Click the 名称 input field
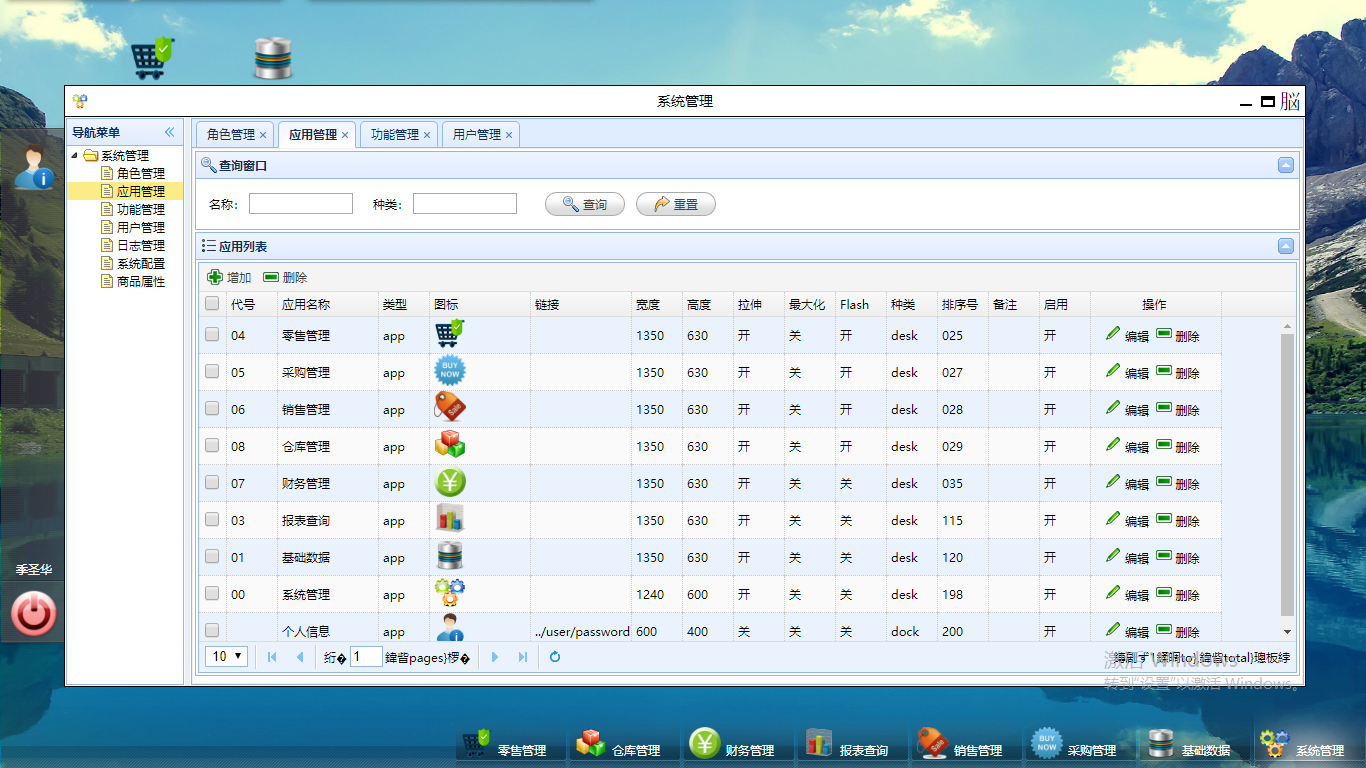1366x768 pixels. [301, 204]
